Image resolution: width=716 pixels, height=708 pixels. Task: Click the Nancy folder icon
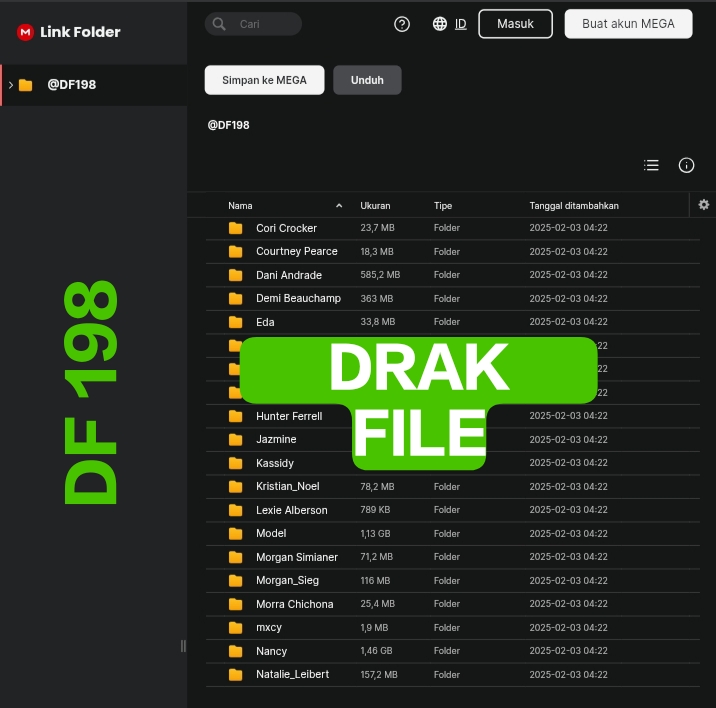pyautogui.click(x=236, y=651)
